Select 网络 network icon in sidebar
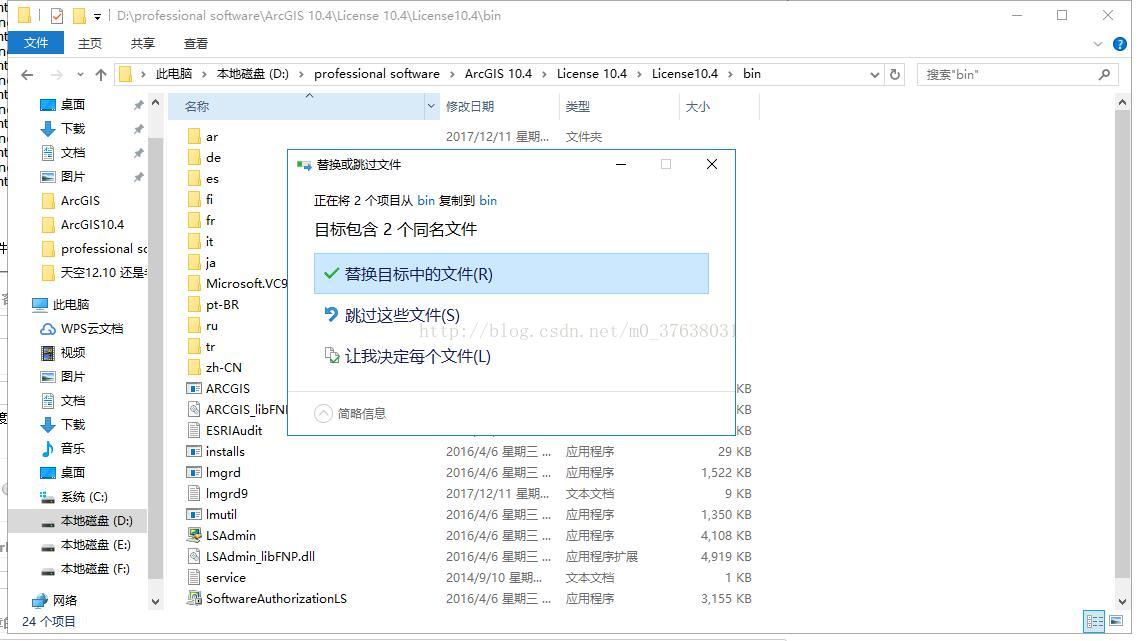Image resolution: width=1139 pixels, height=641 pixels. coord(40,600)
